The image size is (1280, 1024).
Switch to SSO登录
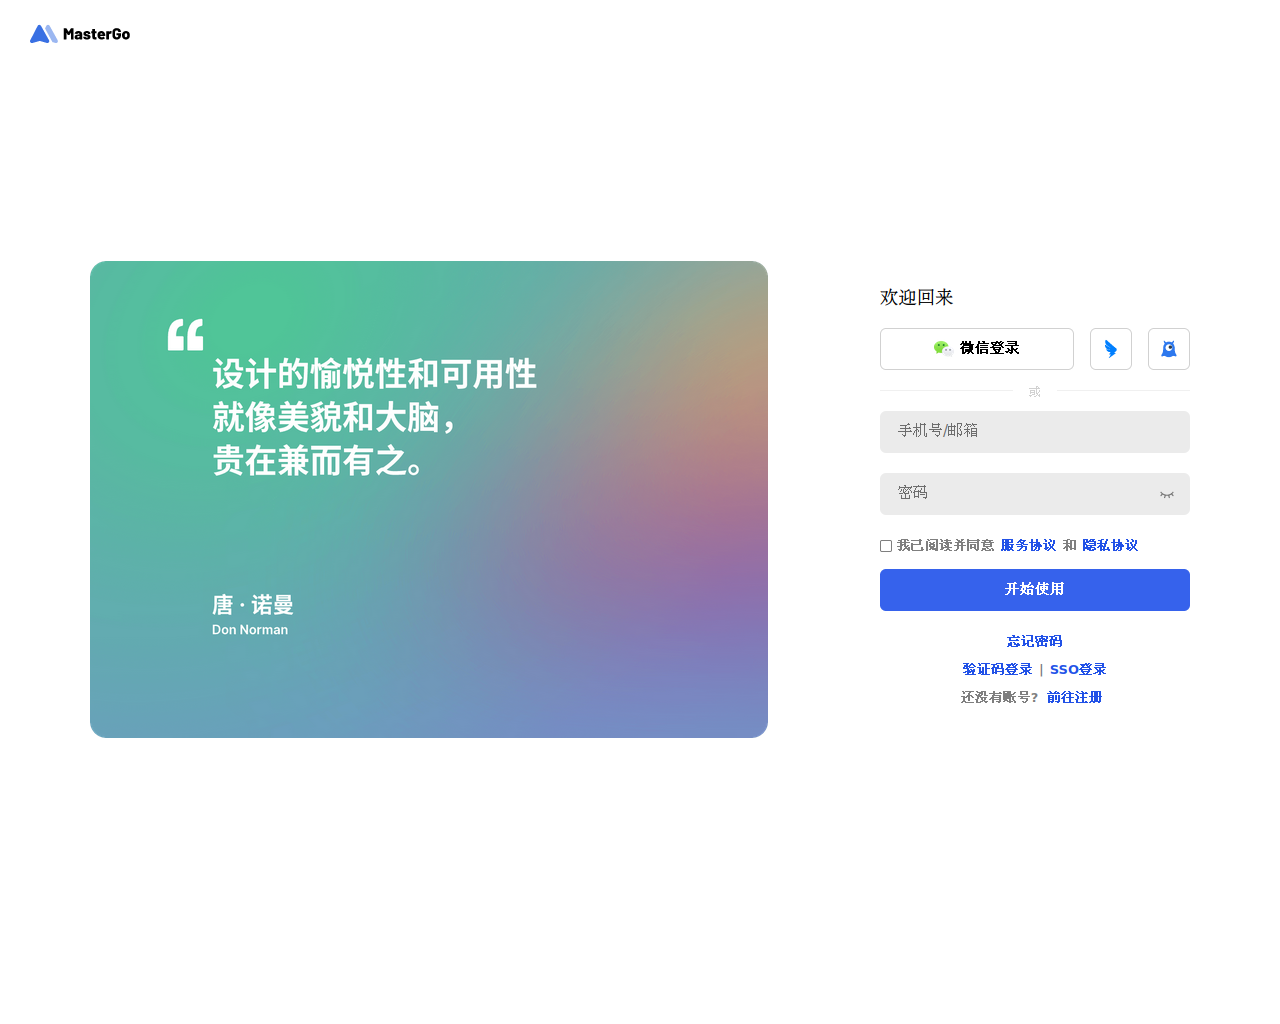click(x=1078, y=669)
